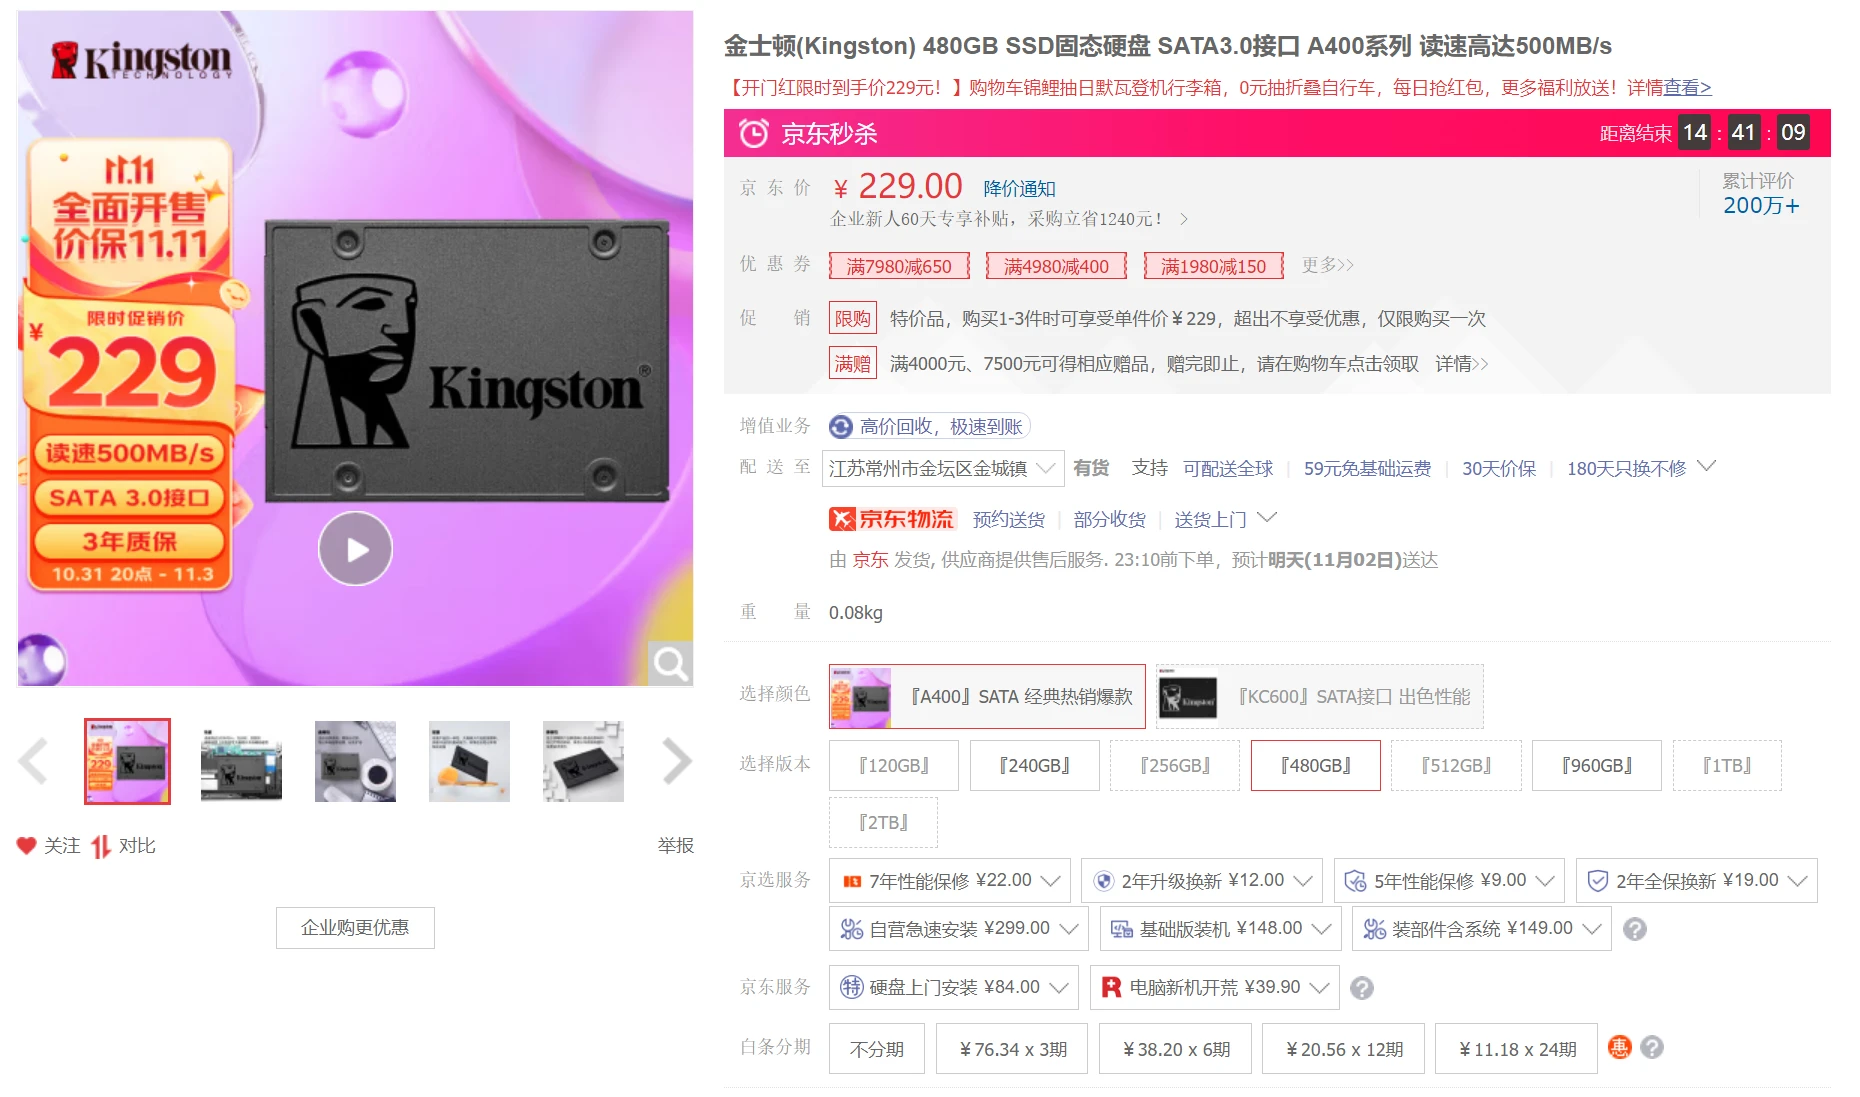Screen dimensions: 1860x1097
Task: Choose ¥11.18 x 24期 installment
Action: pyautogui.click(x=1517, y=1049)
